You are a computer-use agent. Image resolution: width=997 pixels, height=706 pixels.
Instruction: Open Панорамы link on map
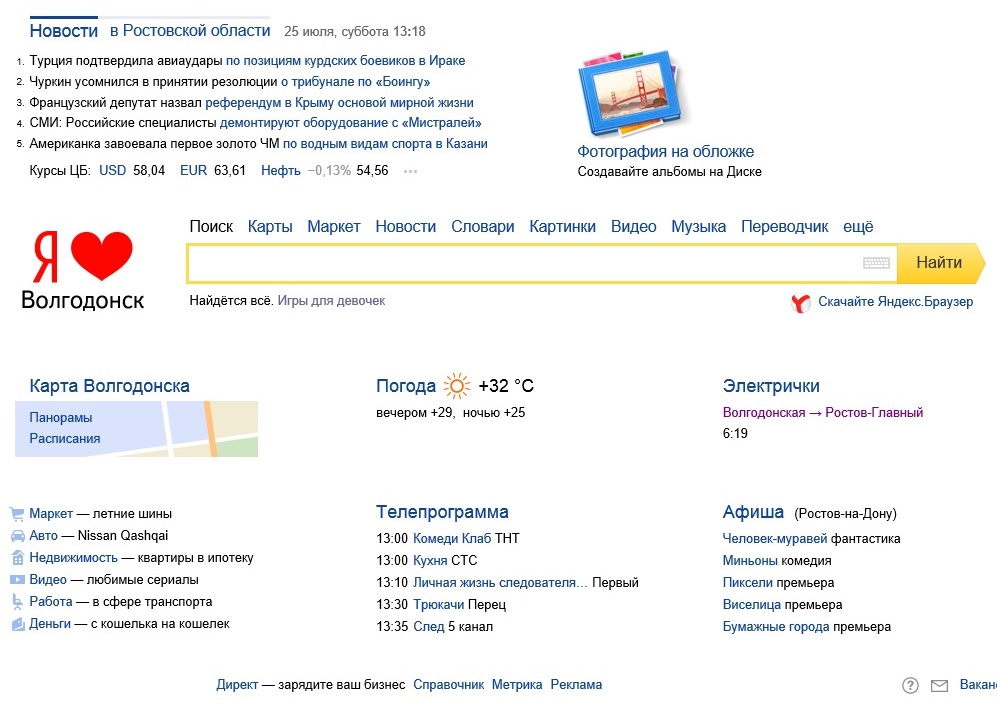point(60,418)
